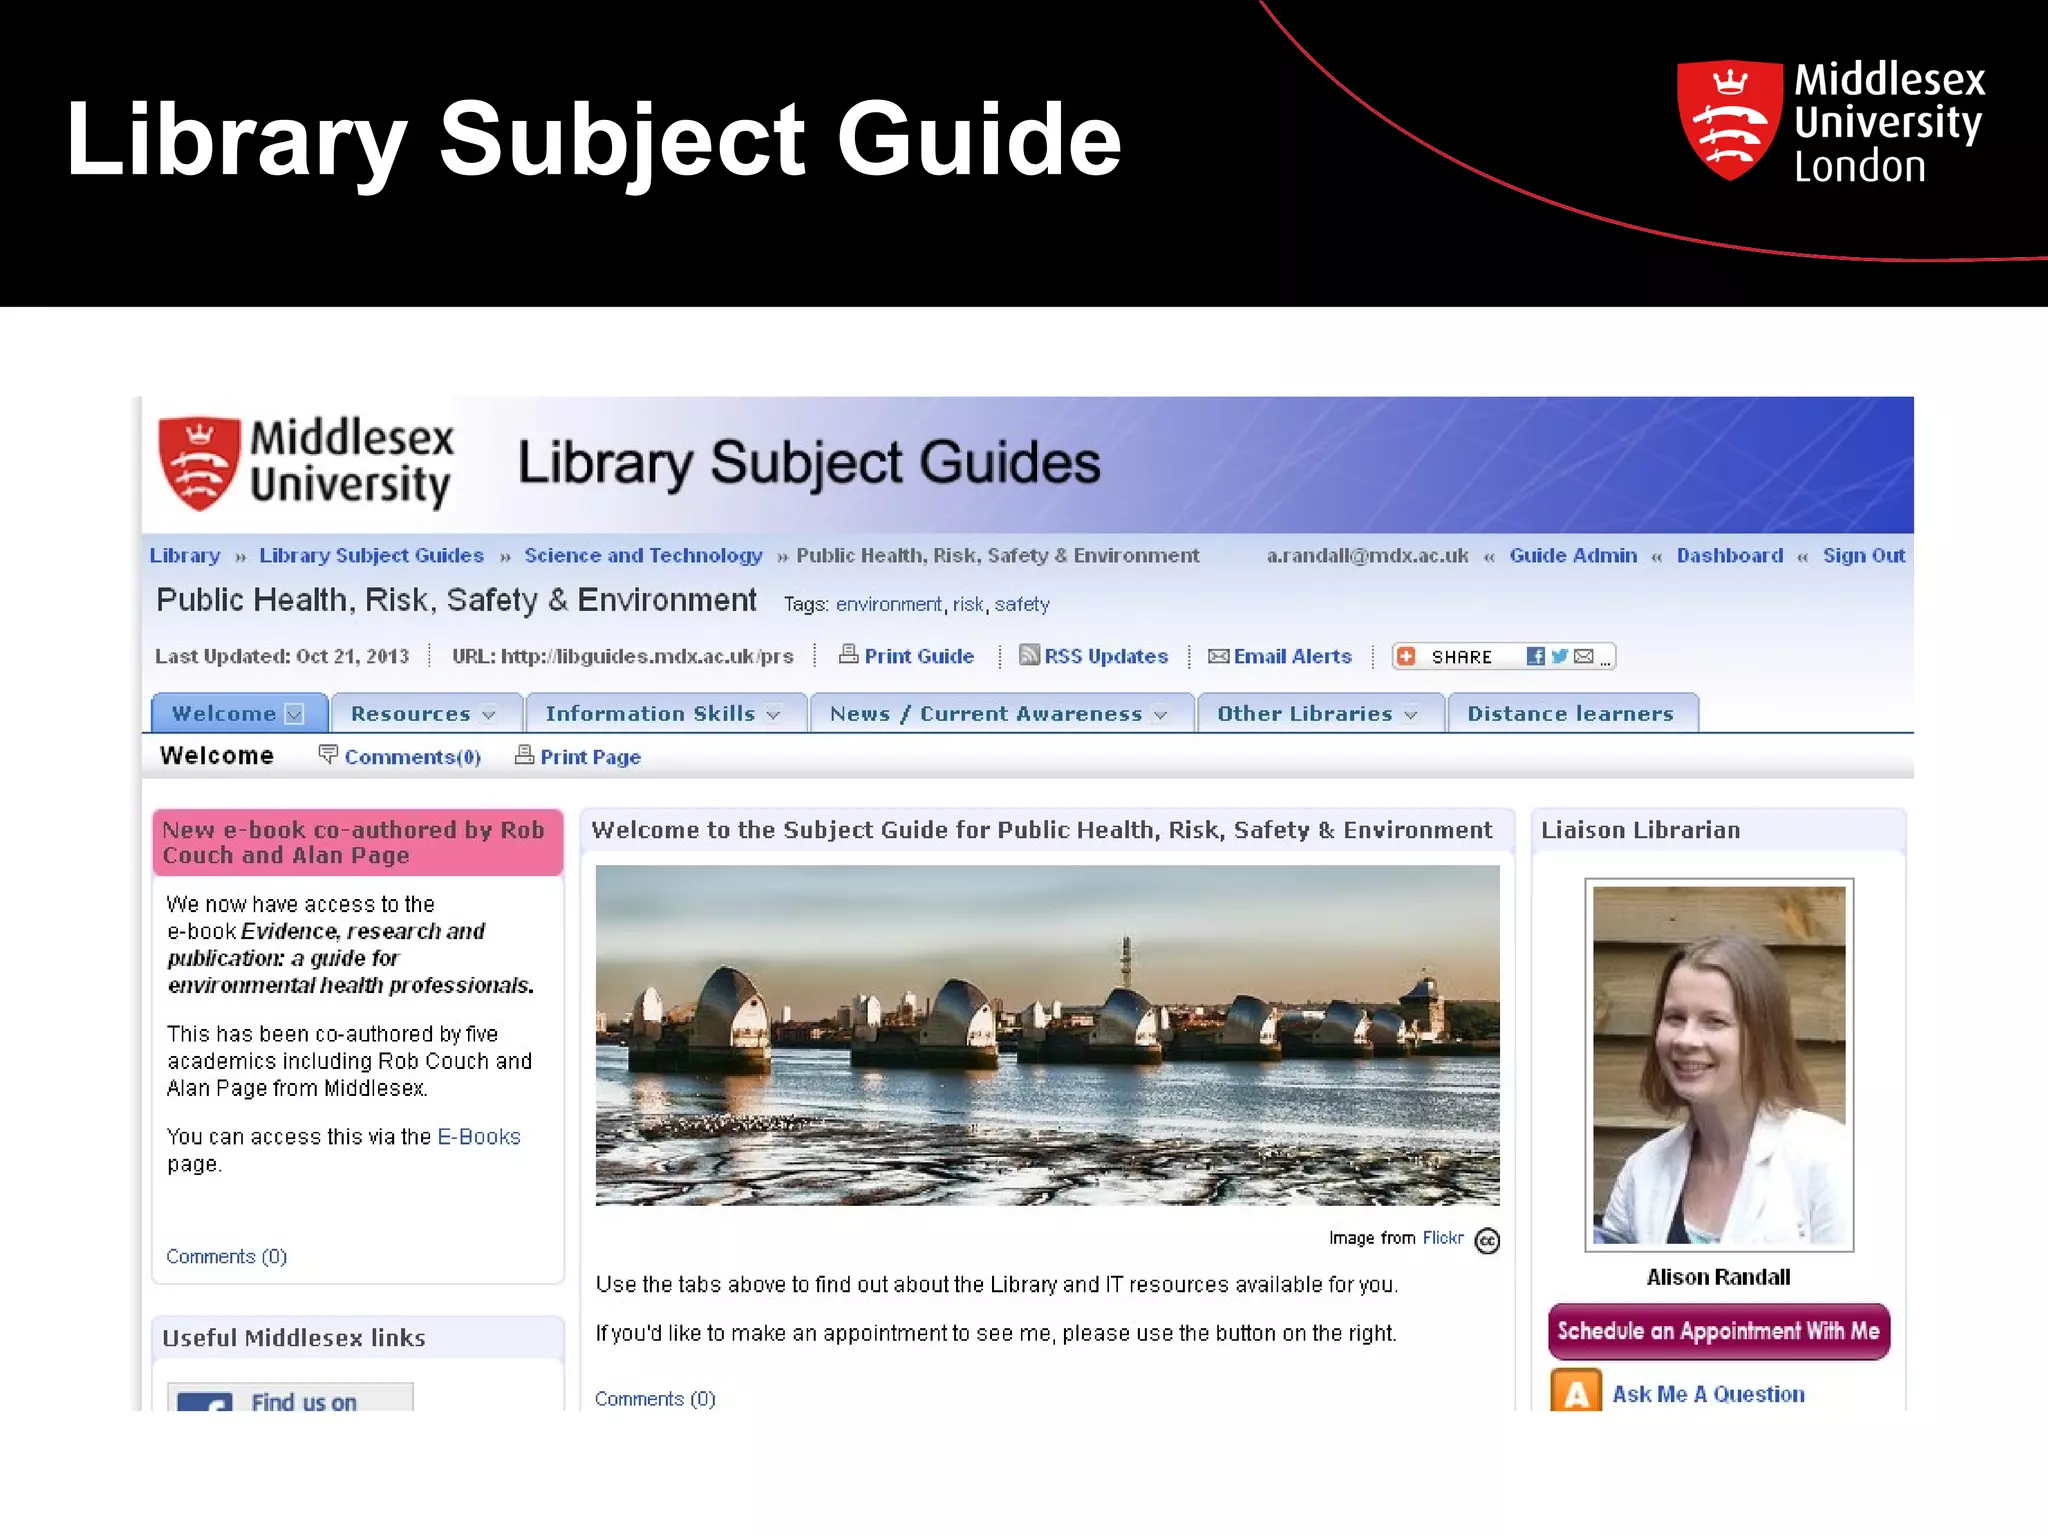Open the Dashboard link
The width and height of the screenshot is (2048, 1536).
[1730, 555]
